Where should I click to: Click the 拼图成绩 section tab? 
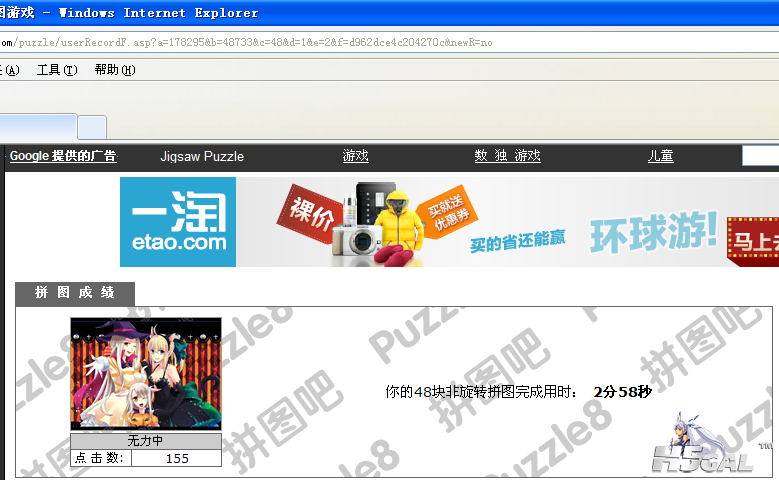coord(75,293)
